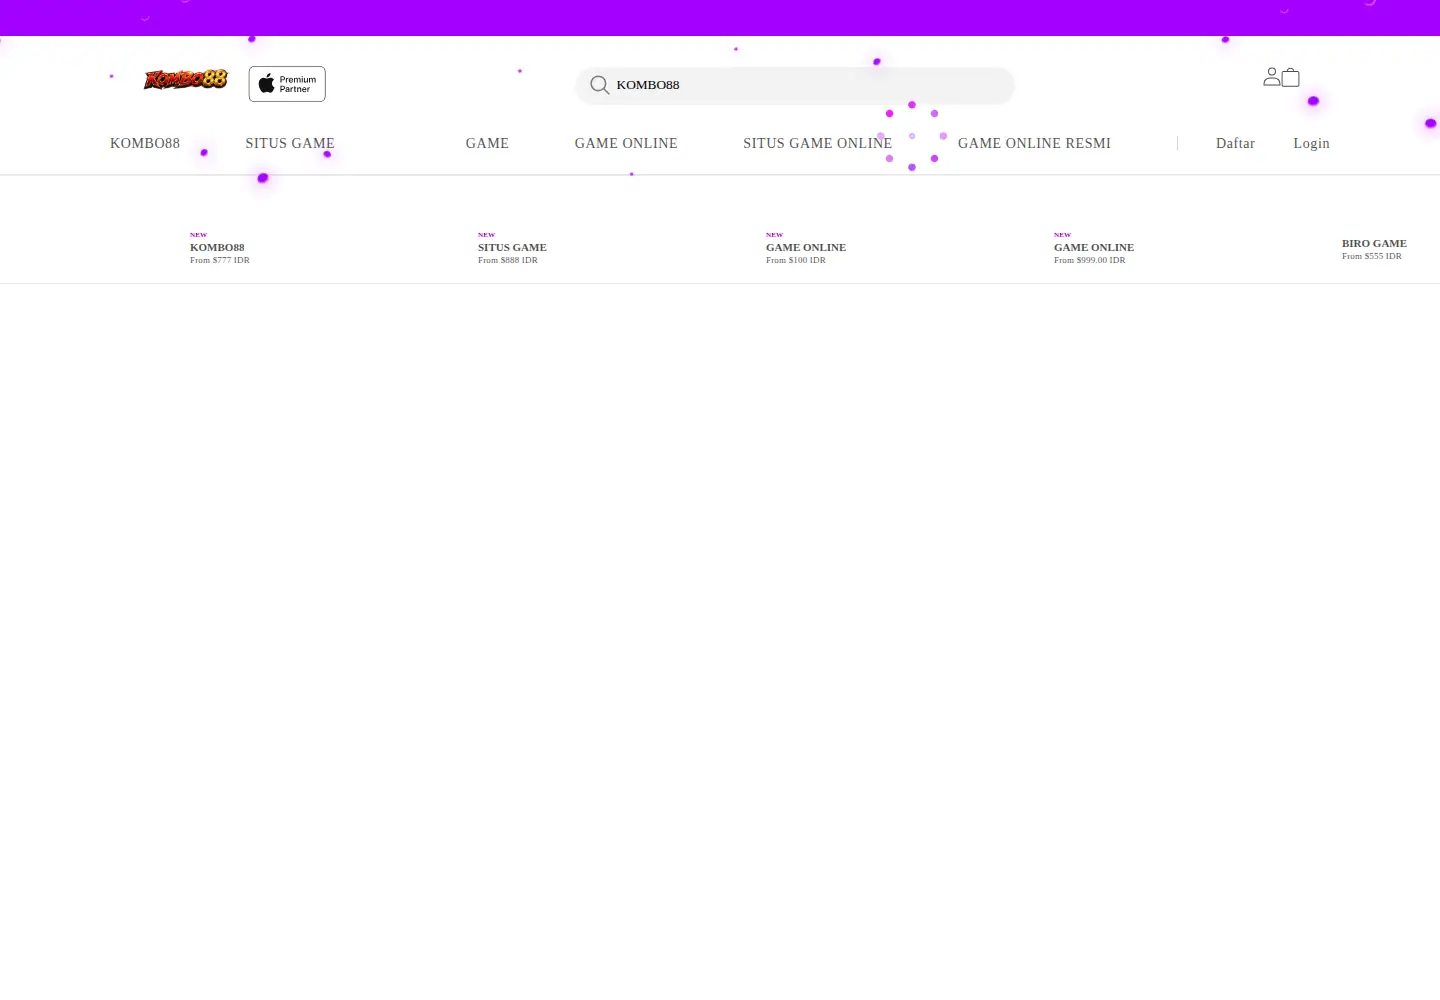Click the price text 'From $555 IDR'
This screenshot has height=1000, width=1440.
pyautogui.click(x=1372, y=256)
